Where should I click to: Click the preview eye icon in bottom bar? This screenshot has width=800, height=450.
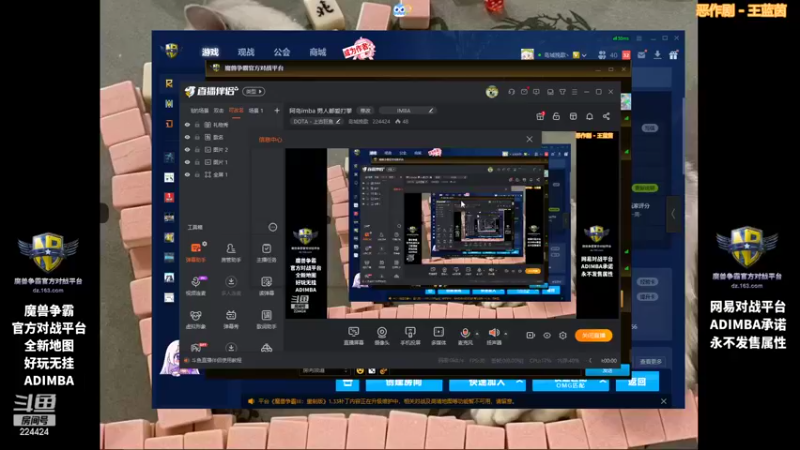[x=546, y=335]
